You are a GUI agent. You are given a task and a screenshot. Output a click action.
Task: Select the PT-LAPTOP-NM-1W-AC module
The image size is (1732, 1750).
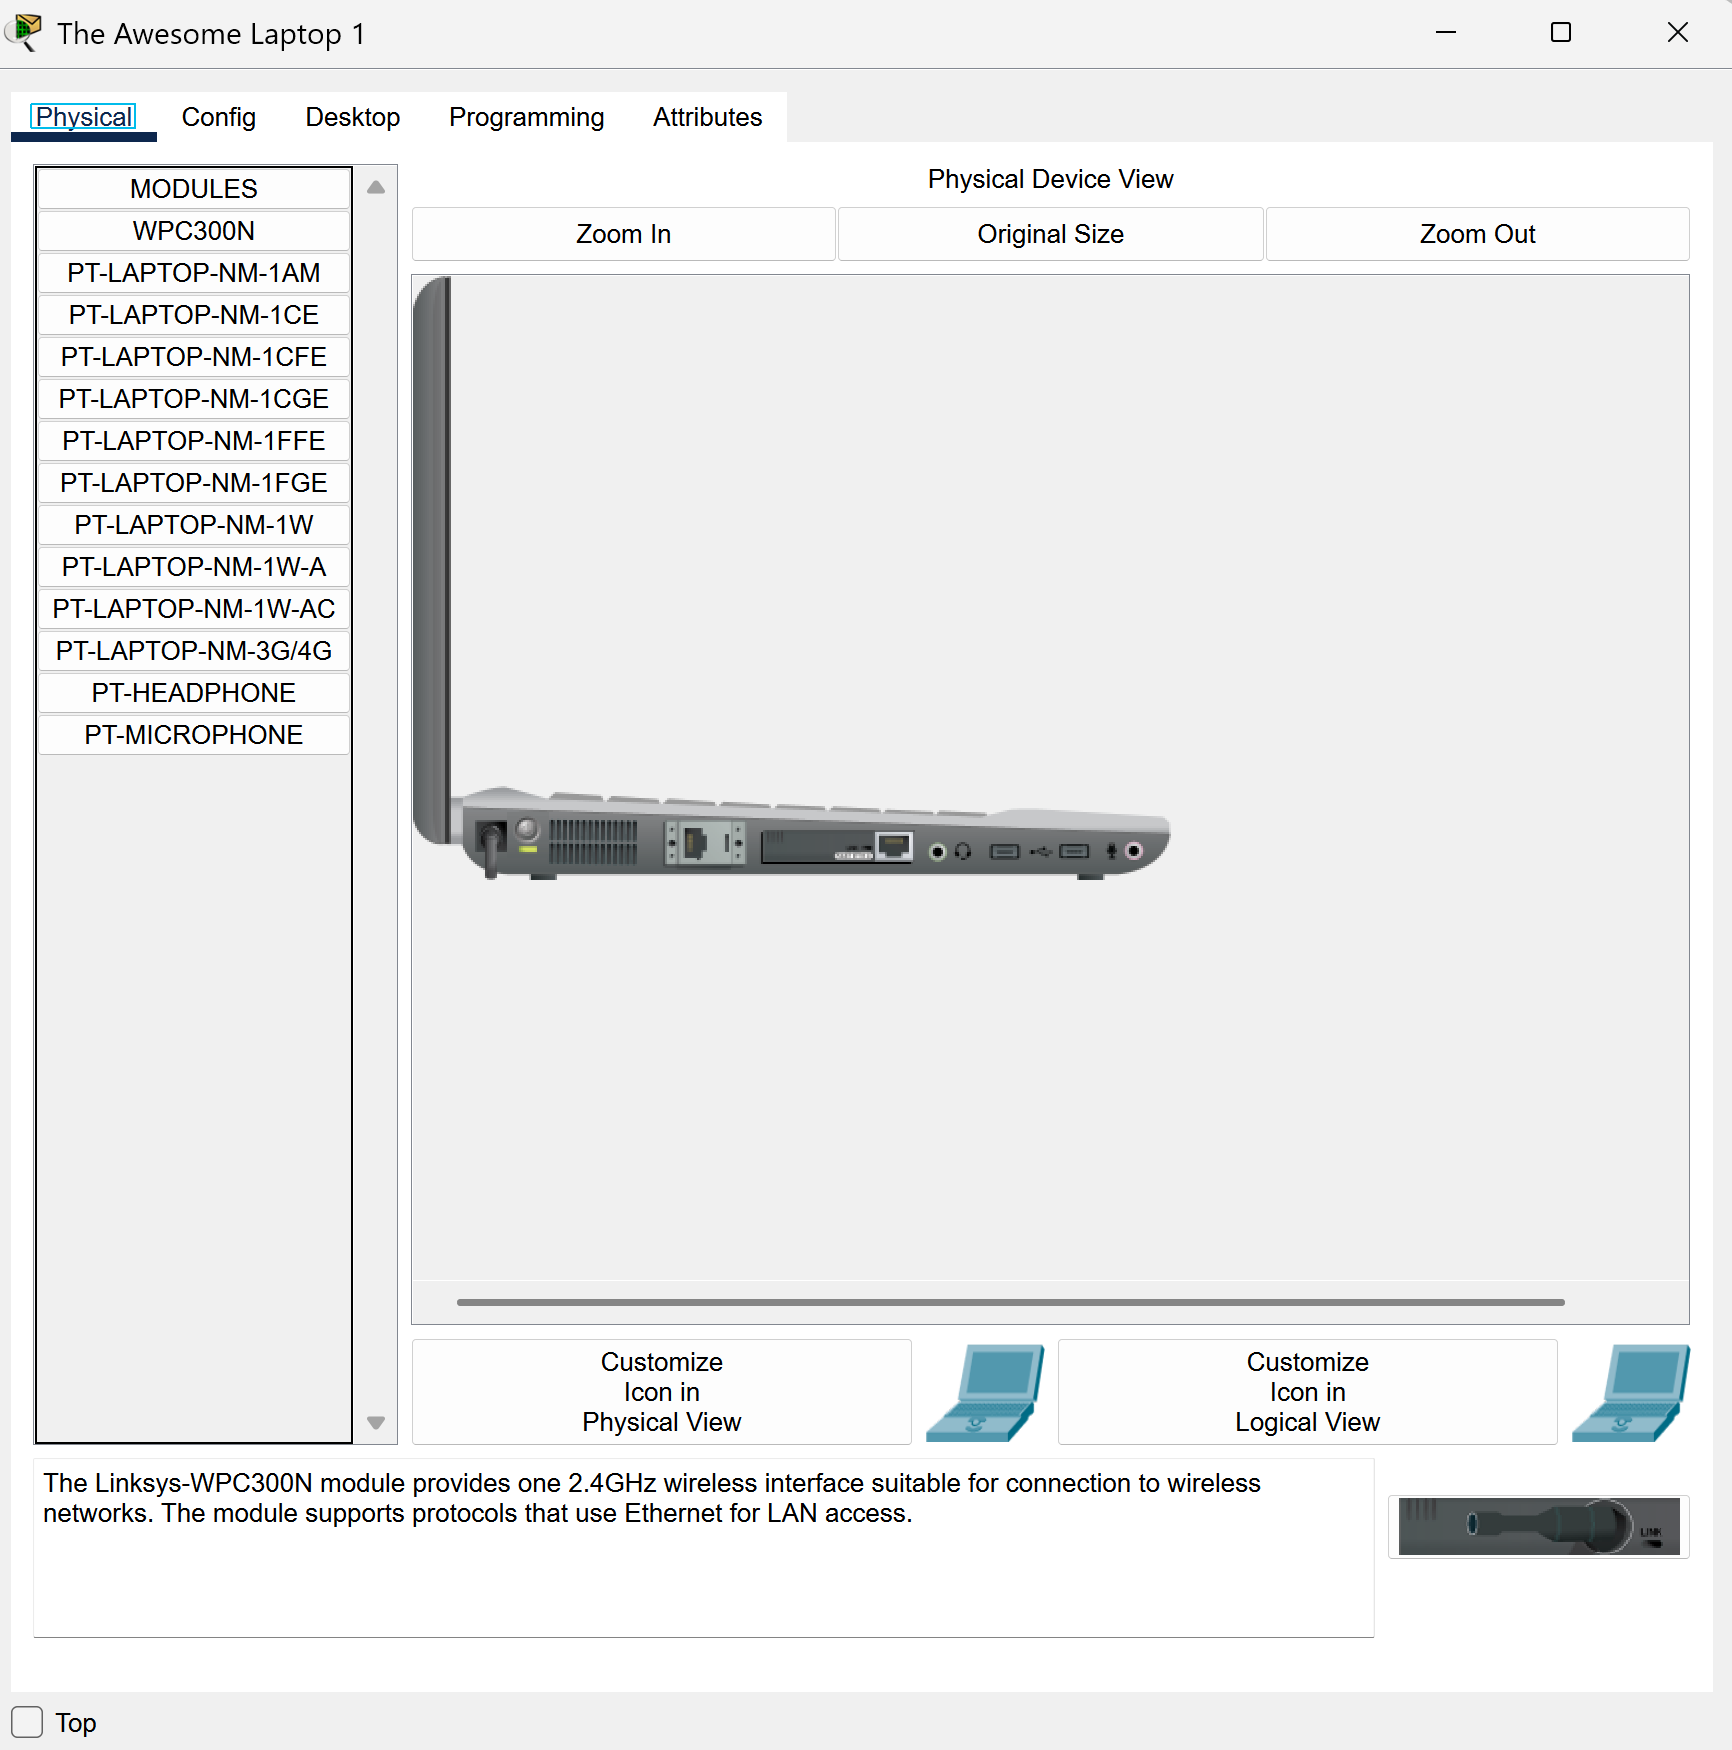(194, 609)
